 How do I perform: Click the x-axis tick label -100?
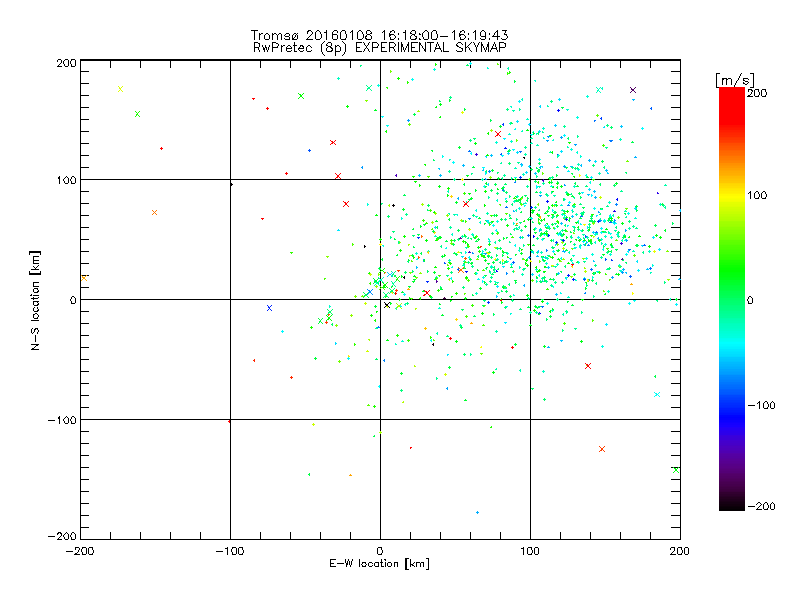(230, 552)
